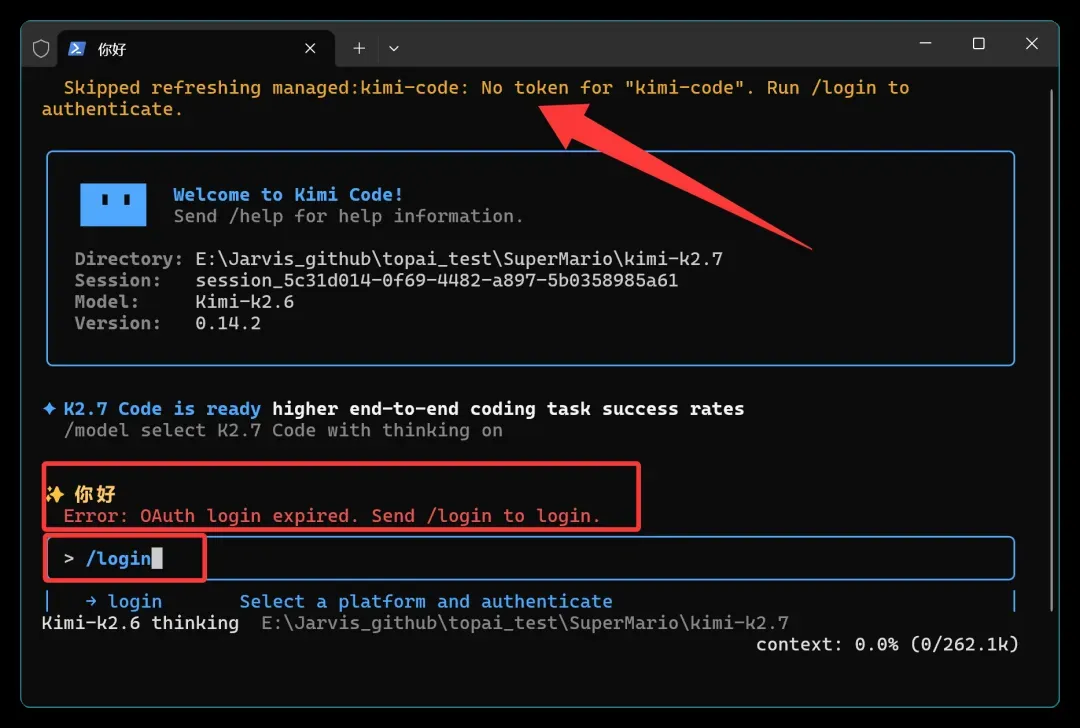
Task: Click the status bar directory path
Action: [525, 623]
